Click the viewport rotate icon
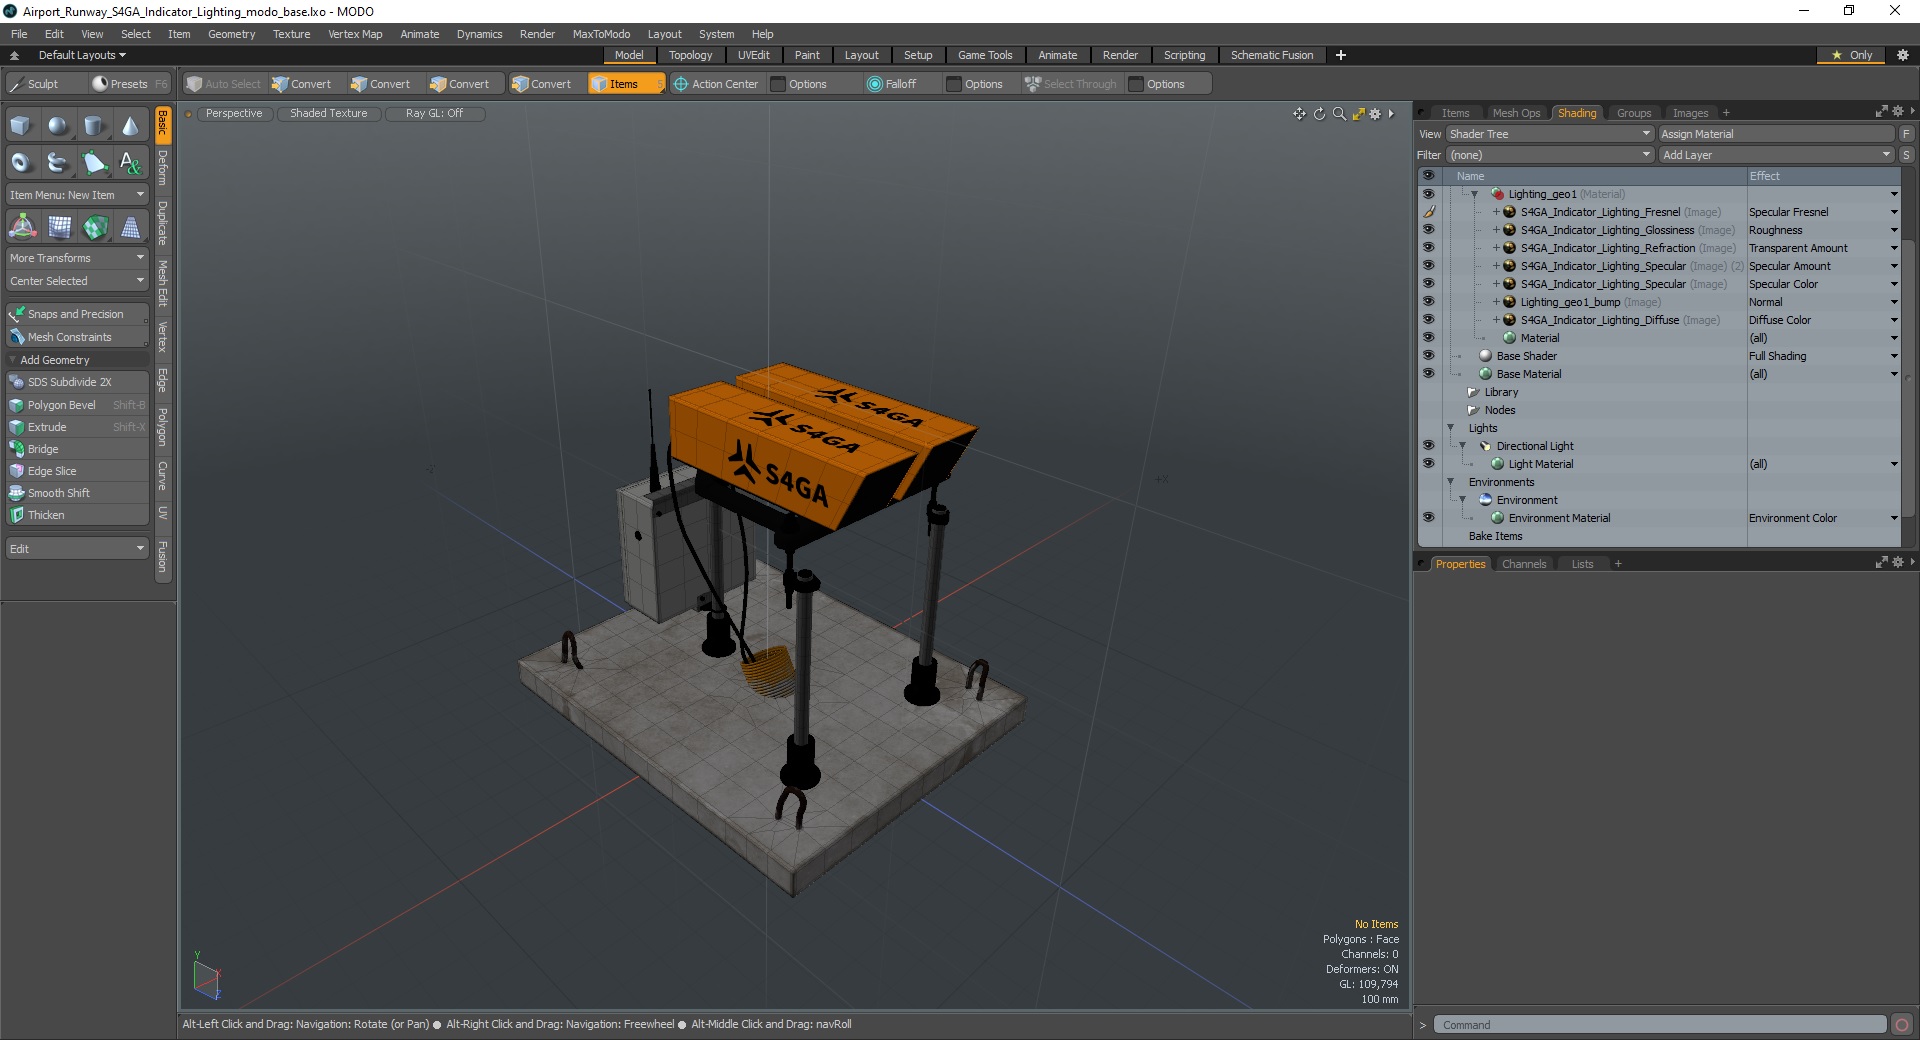 (1319, 114)
